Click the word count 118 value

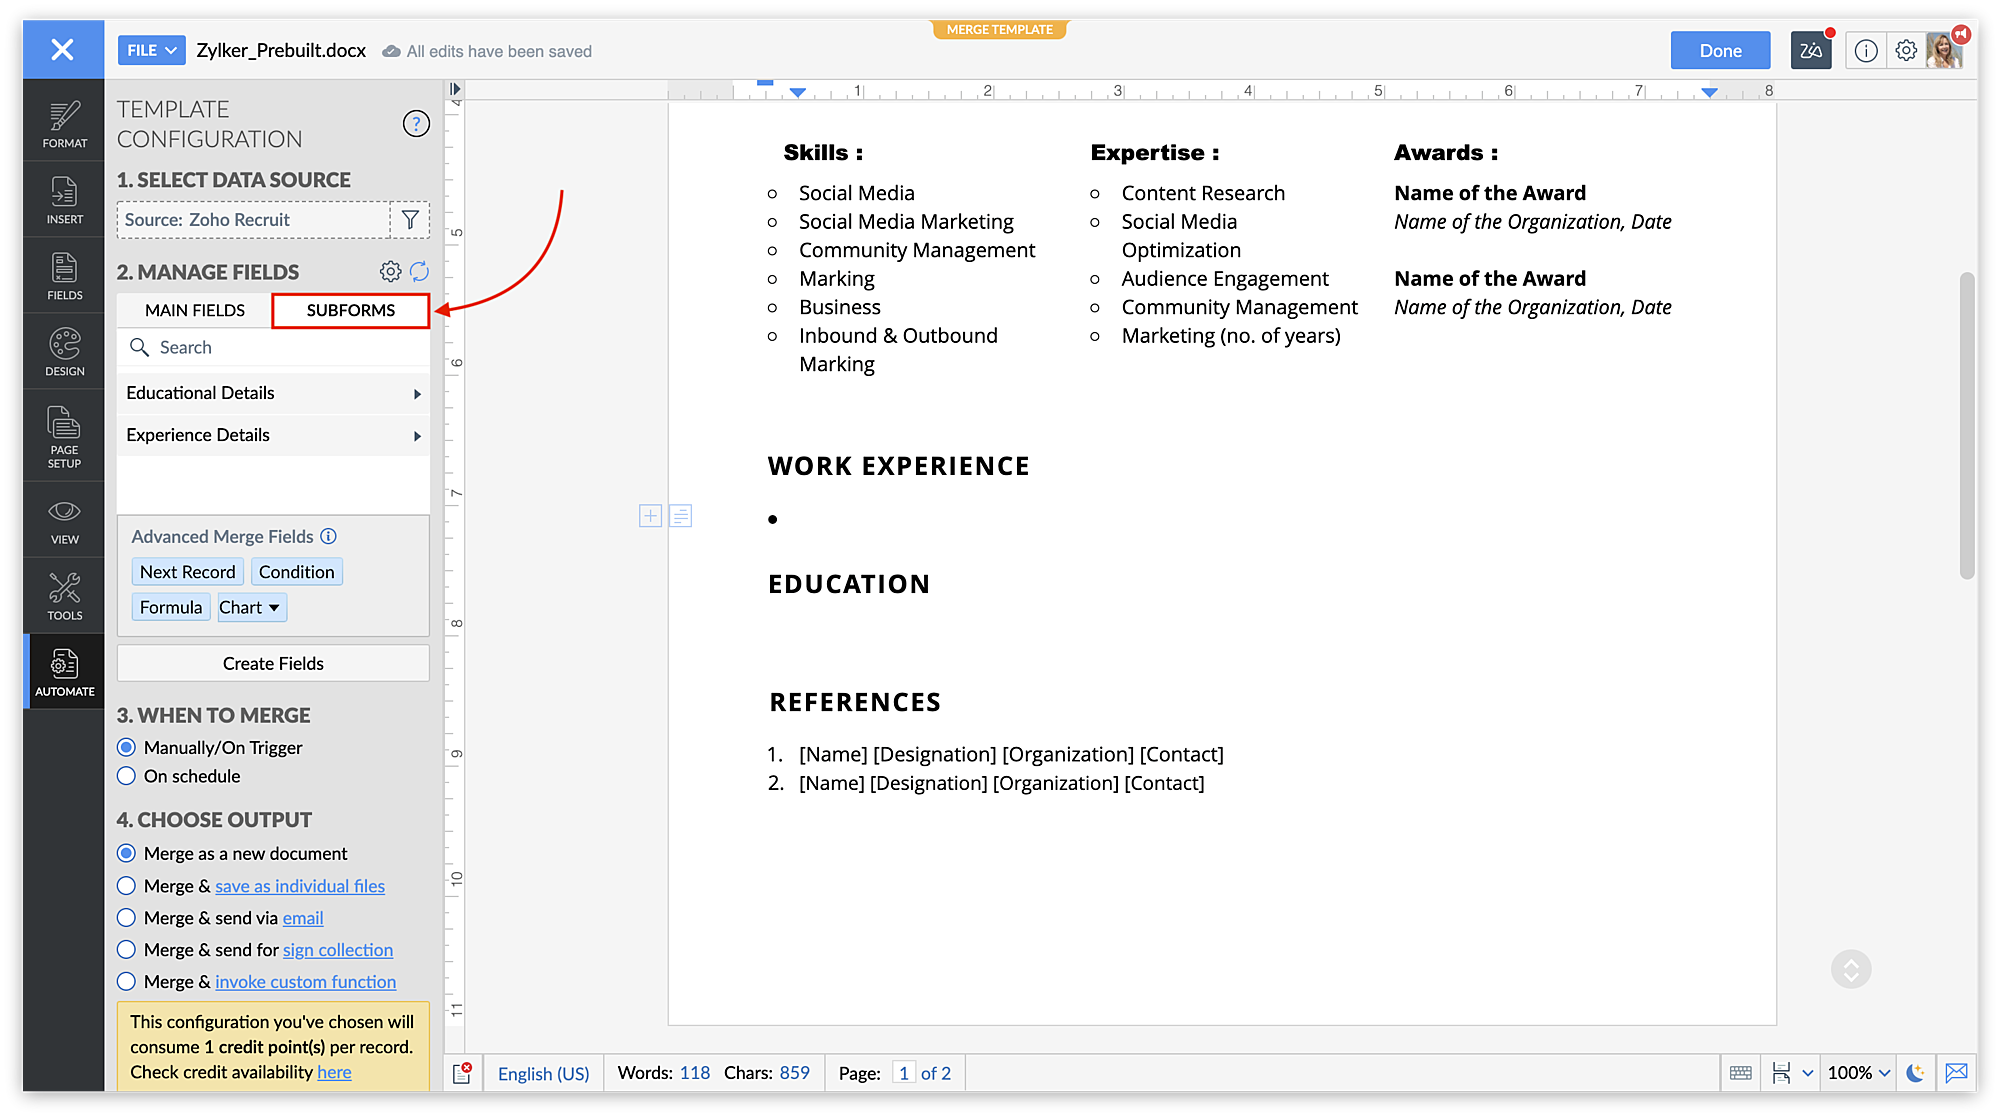point(695,1073)
